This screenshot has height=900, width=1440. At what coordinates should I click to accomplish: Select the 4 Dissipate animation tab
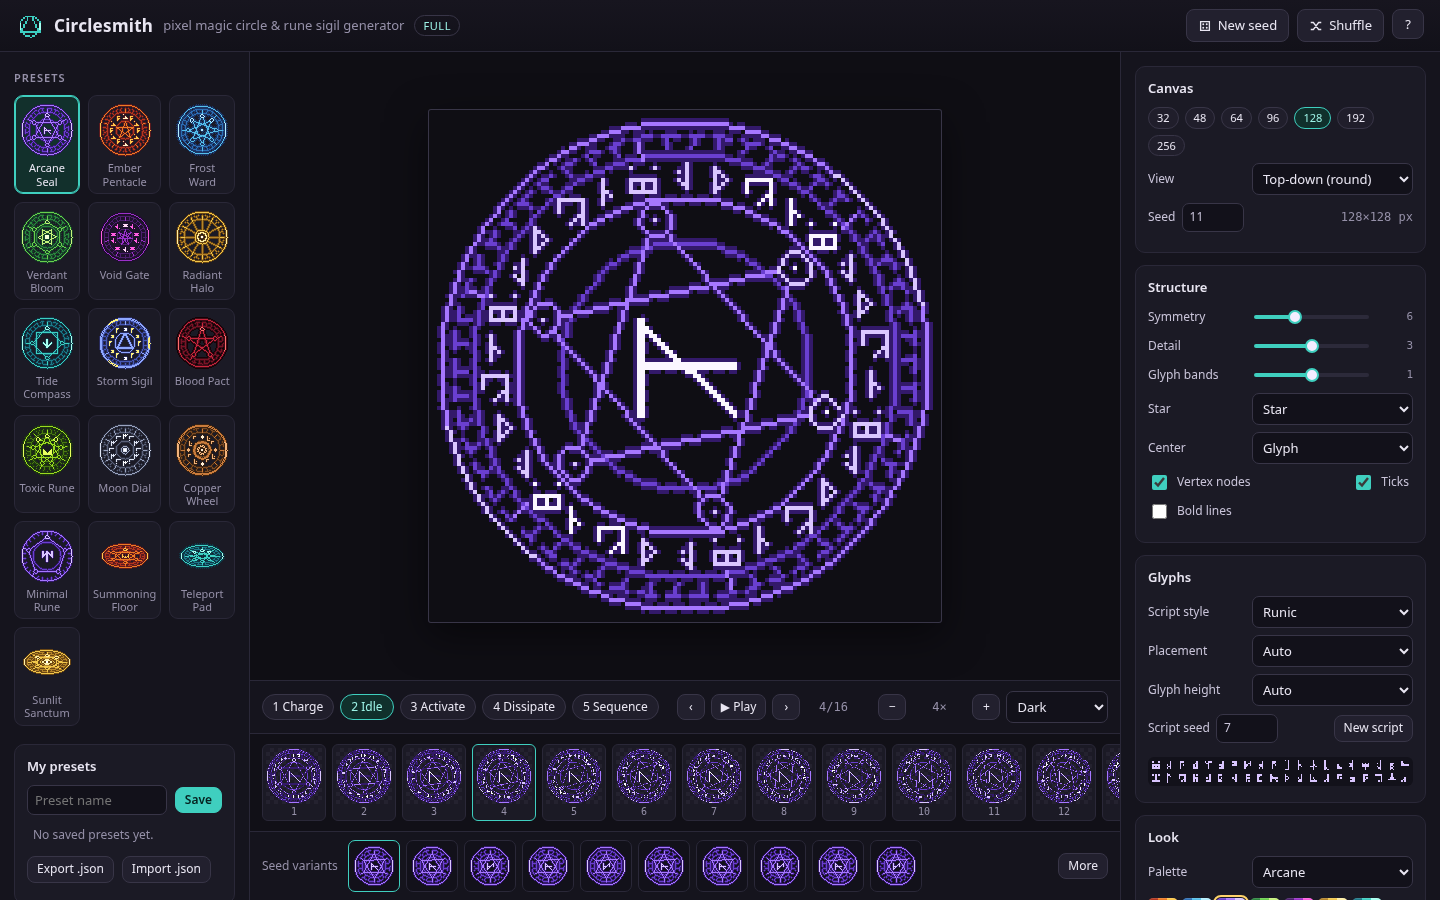(524, 707)
